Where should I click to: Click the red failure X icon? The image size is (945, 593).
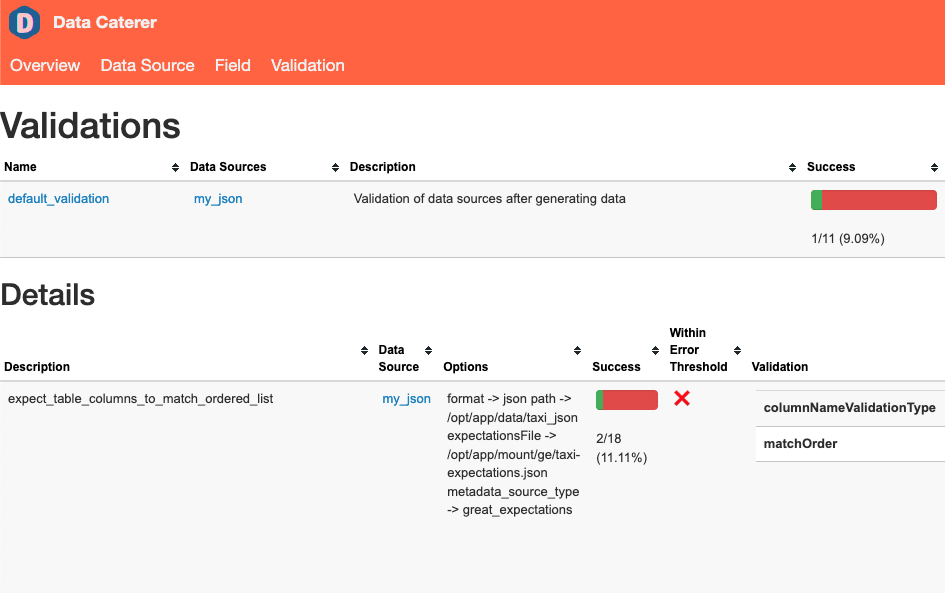tap(682, 397)
